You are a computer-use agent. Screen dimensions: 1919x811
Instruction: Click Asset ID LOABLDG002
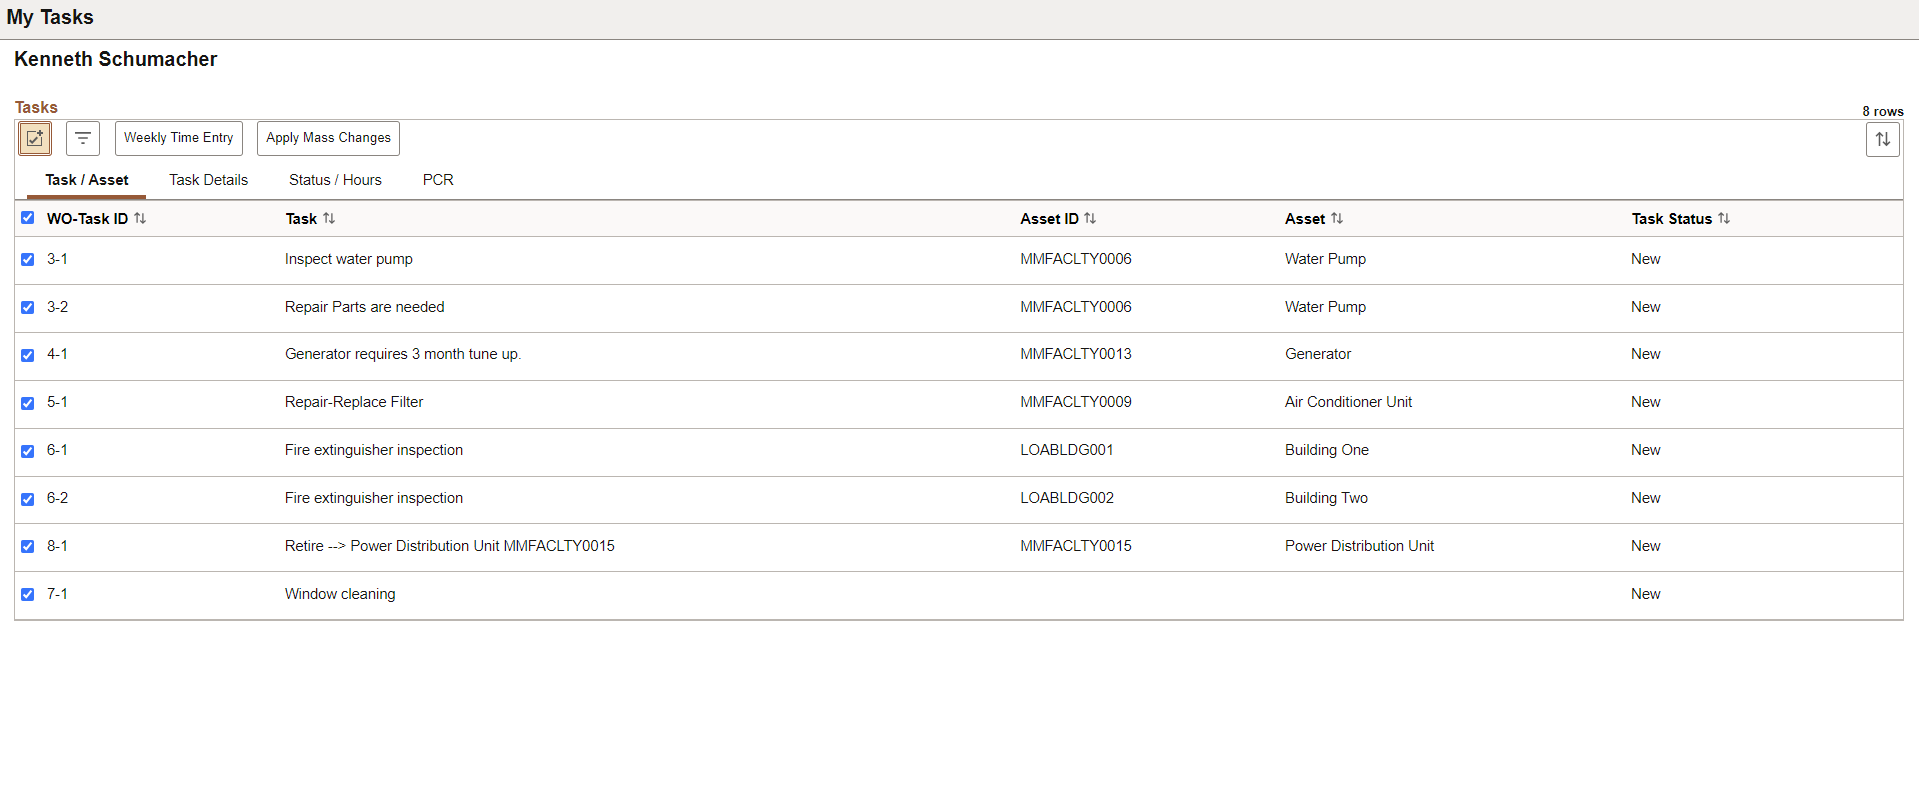click(x=1067, y=498)
